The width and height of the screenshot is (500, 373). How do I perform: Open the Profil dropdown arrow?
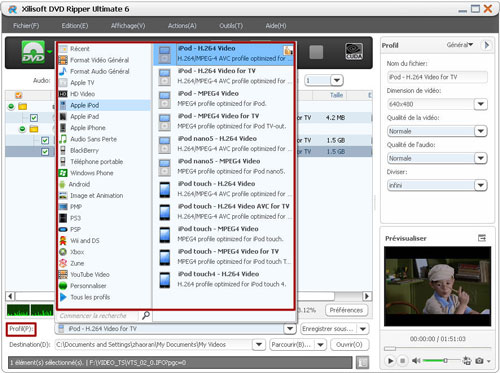tap(290, 329)
